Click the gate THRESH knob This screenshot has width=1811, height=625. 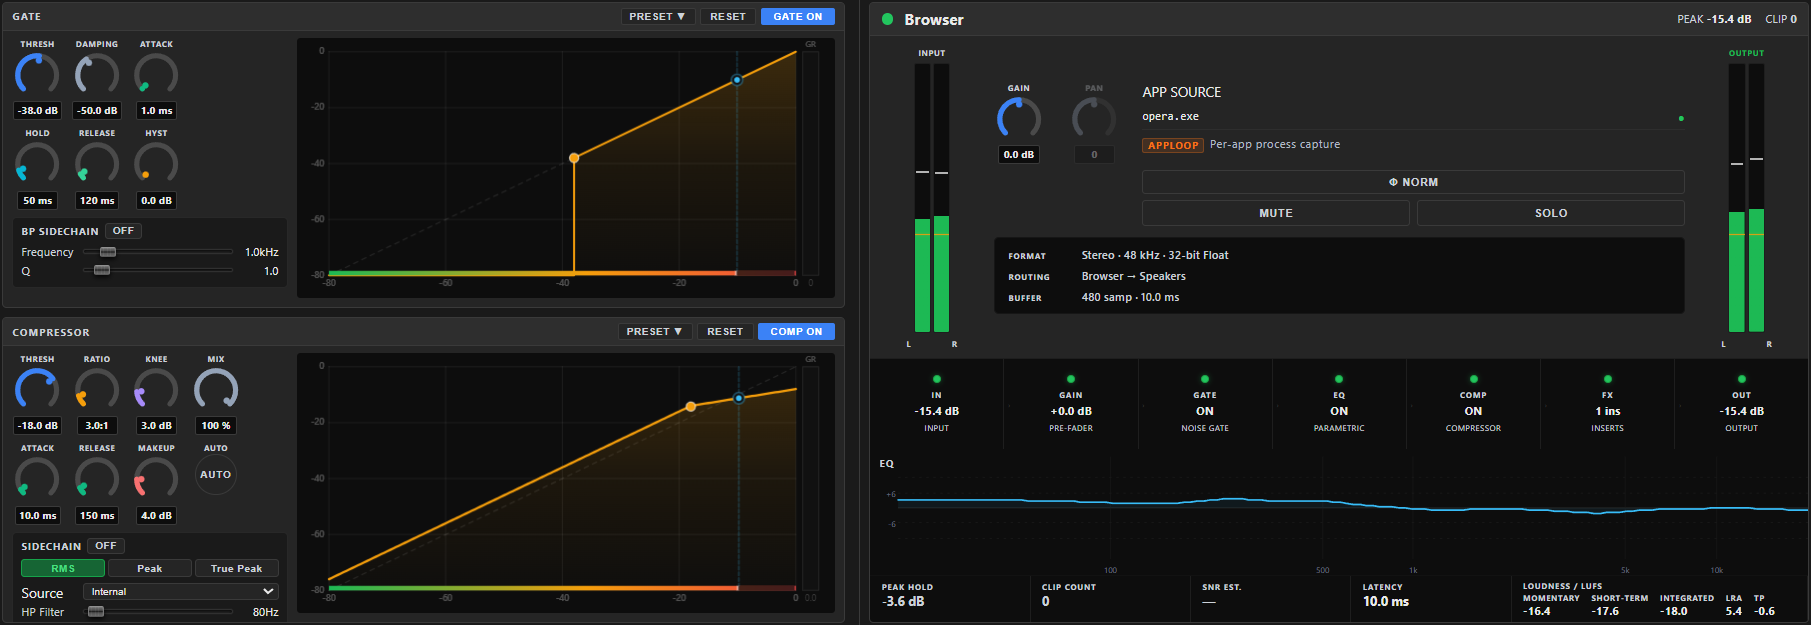click(x=37, y=74)
